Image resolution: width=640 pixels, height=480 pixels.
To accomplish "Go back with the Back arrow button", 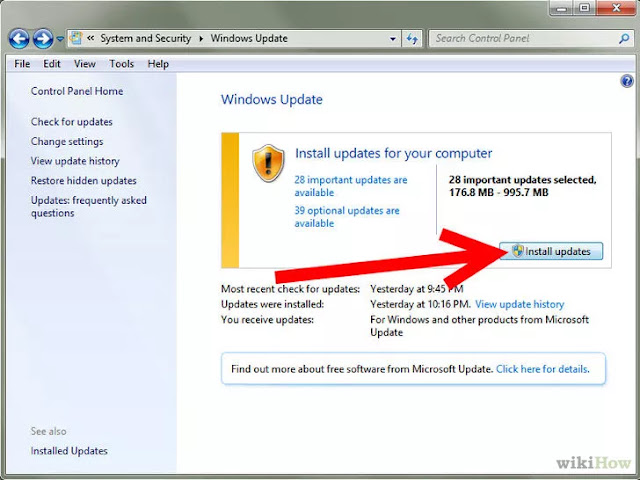I will 19,39.
